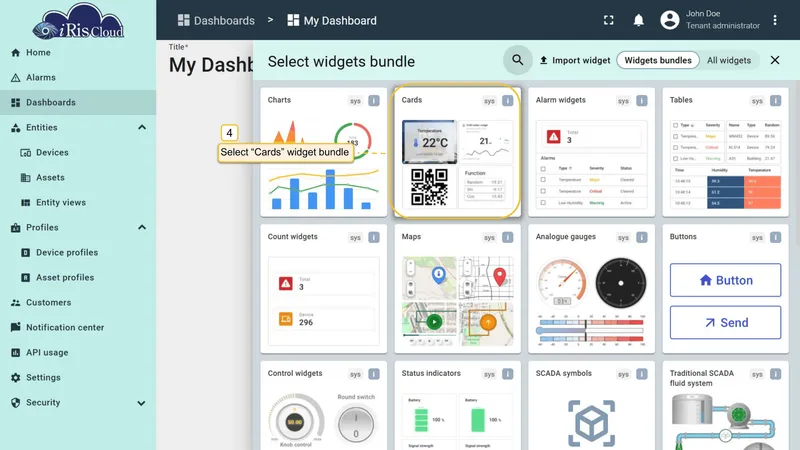Click the info icon on Analogue gauges bundle
The height and width of the screenshot is (450, 800).
click(x=641, y=237)
